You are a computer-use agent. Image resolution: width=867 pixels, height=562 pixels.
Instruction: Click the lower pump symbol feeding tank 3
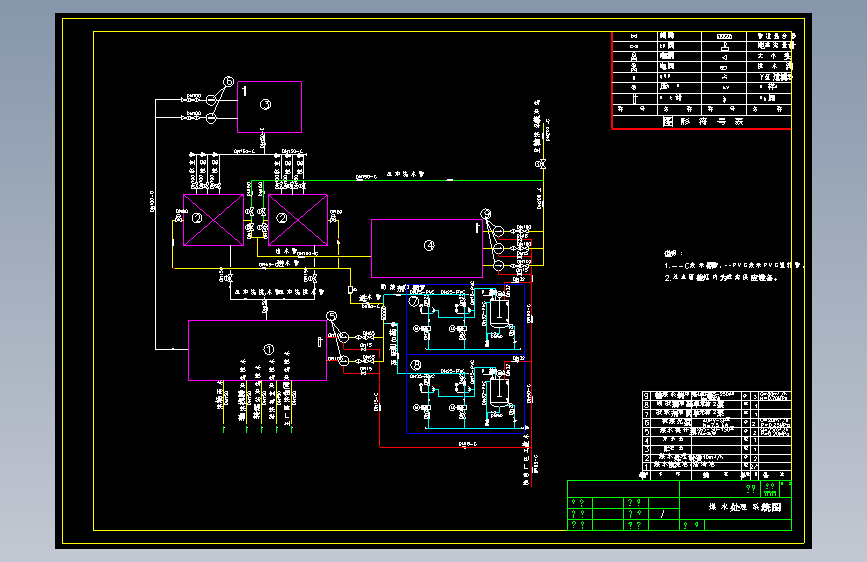click(211, 118)
